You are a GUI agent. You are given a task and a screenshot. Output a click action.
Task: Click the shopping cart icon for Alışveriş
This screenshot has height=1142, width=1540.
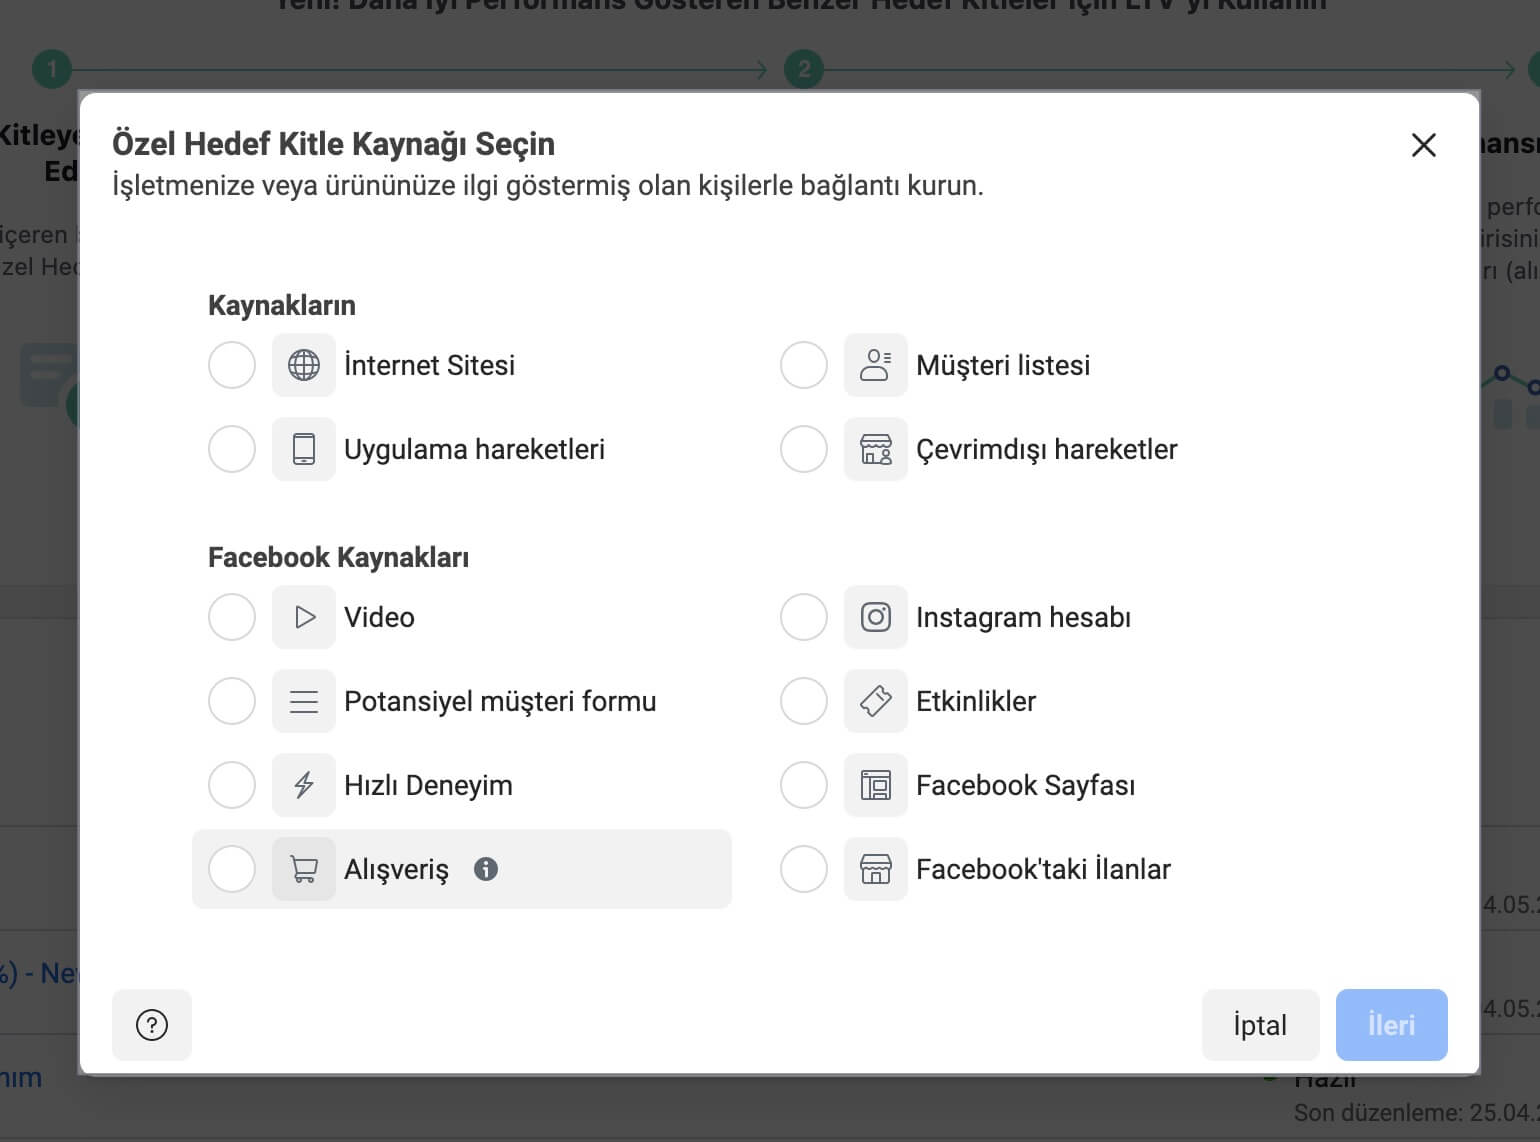point(304,869)
